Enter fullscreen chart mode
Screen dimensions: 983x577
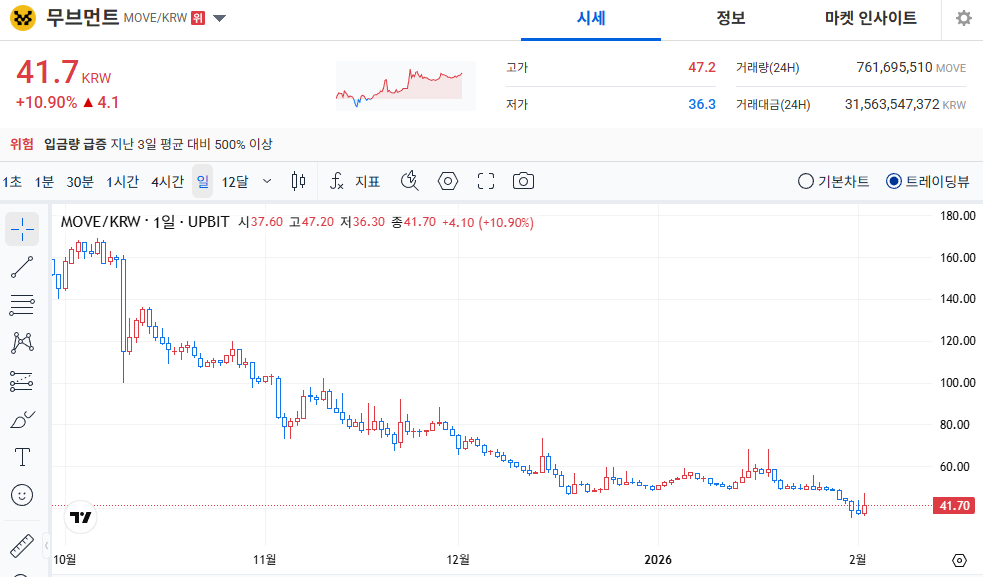(x=486, y=181)
